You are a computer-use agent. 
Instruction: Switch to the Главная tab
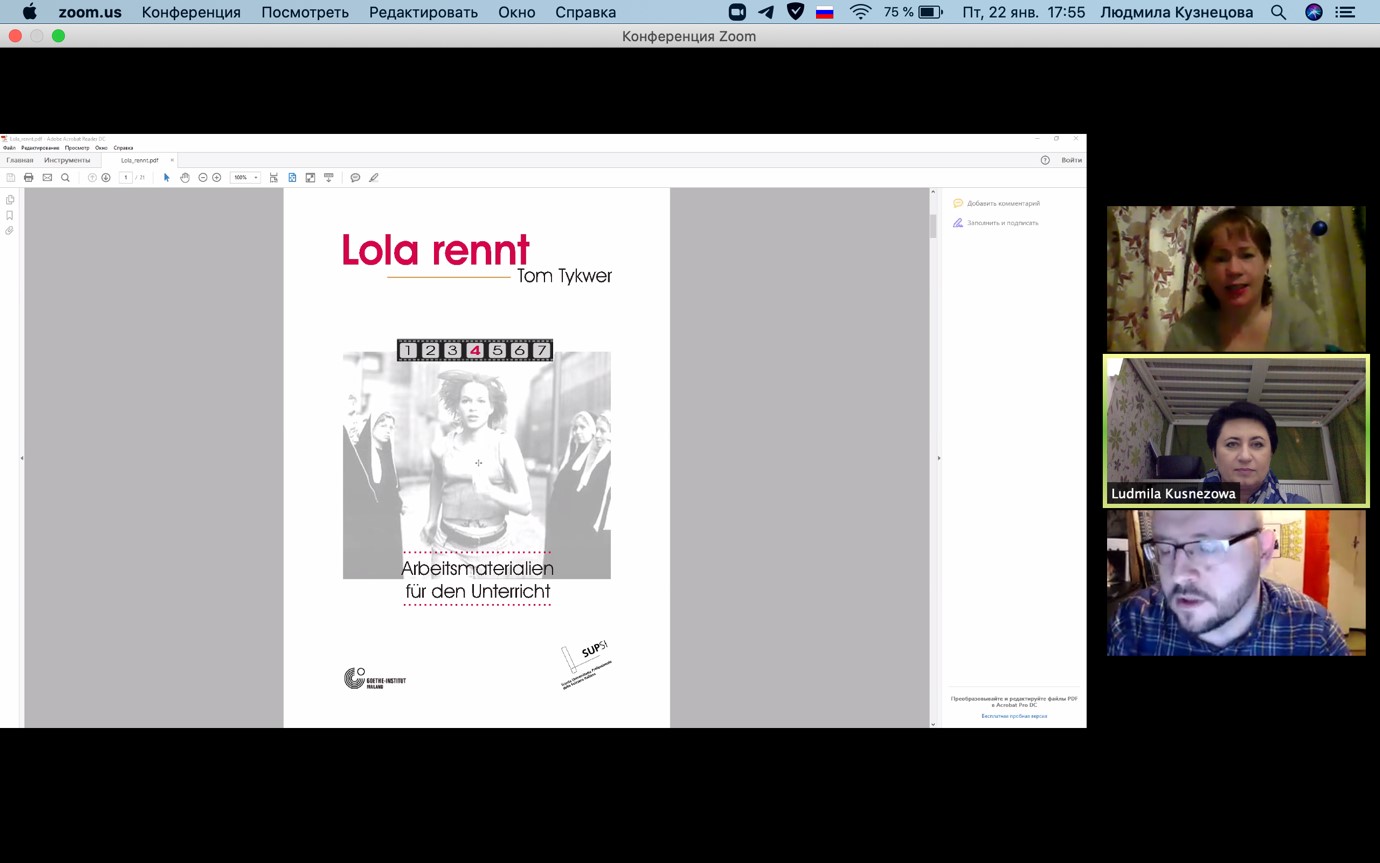point(20,160)
